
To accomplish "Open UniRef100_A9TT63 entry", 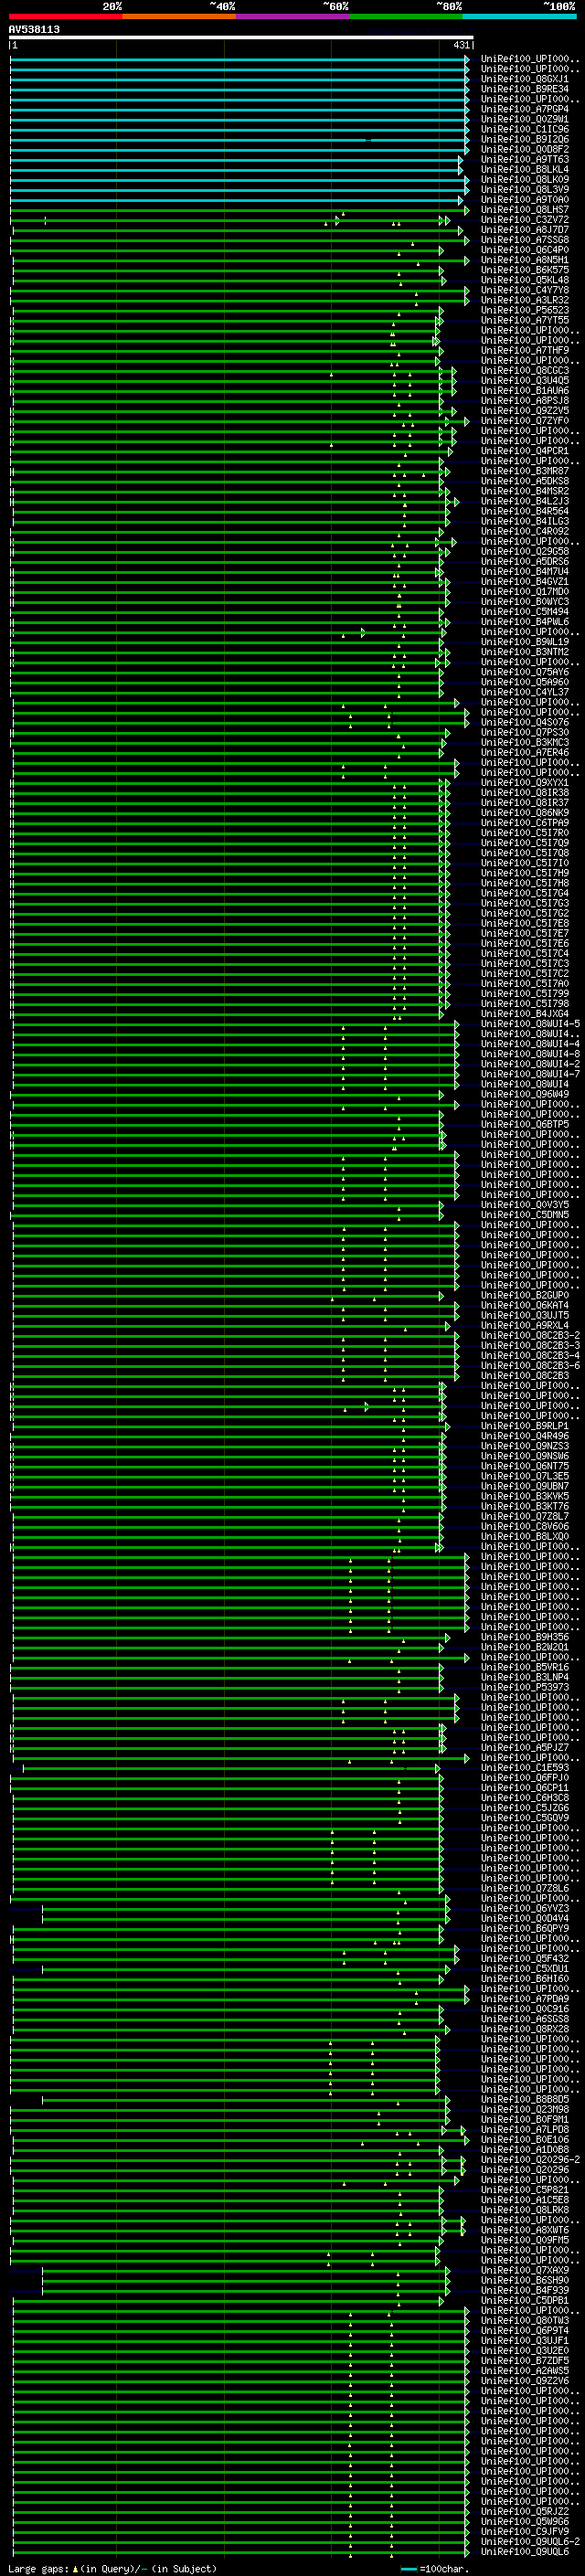I will 525,159.
